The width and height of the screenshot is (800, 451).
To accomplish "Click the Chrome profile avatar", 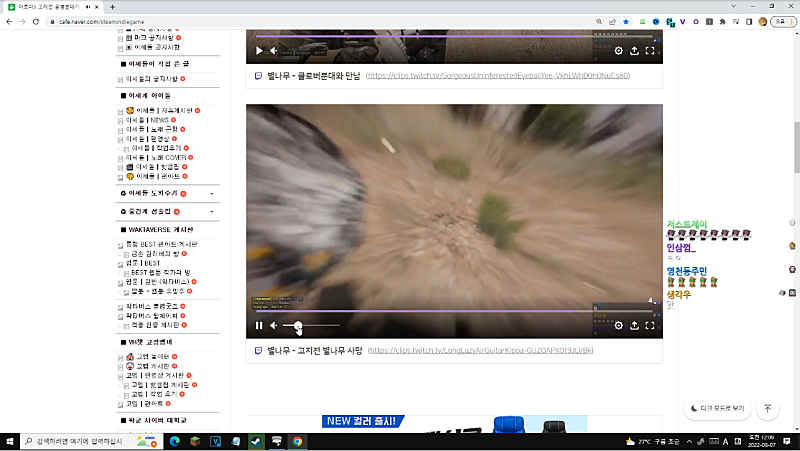I will pyautogui.click(x=763, y=21).
